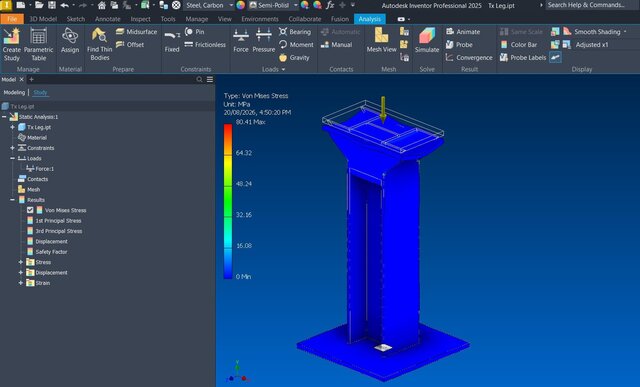Toggle the Color Bar display
The width and height of the screenshot is (640, 387).
pyautogui.click(x=519, y=44)
